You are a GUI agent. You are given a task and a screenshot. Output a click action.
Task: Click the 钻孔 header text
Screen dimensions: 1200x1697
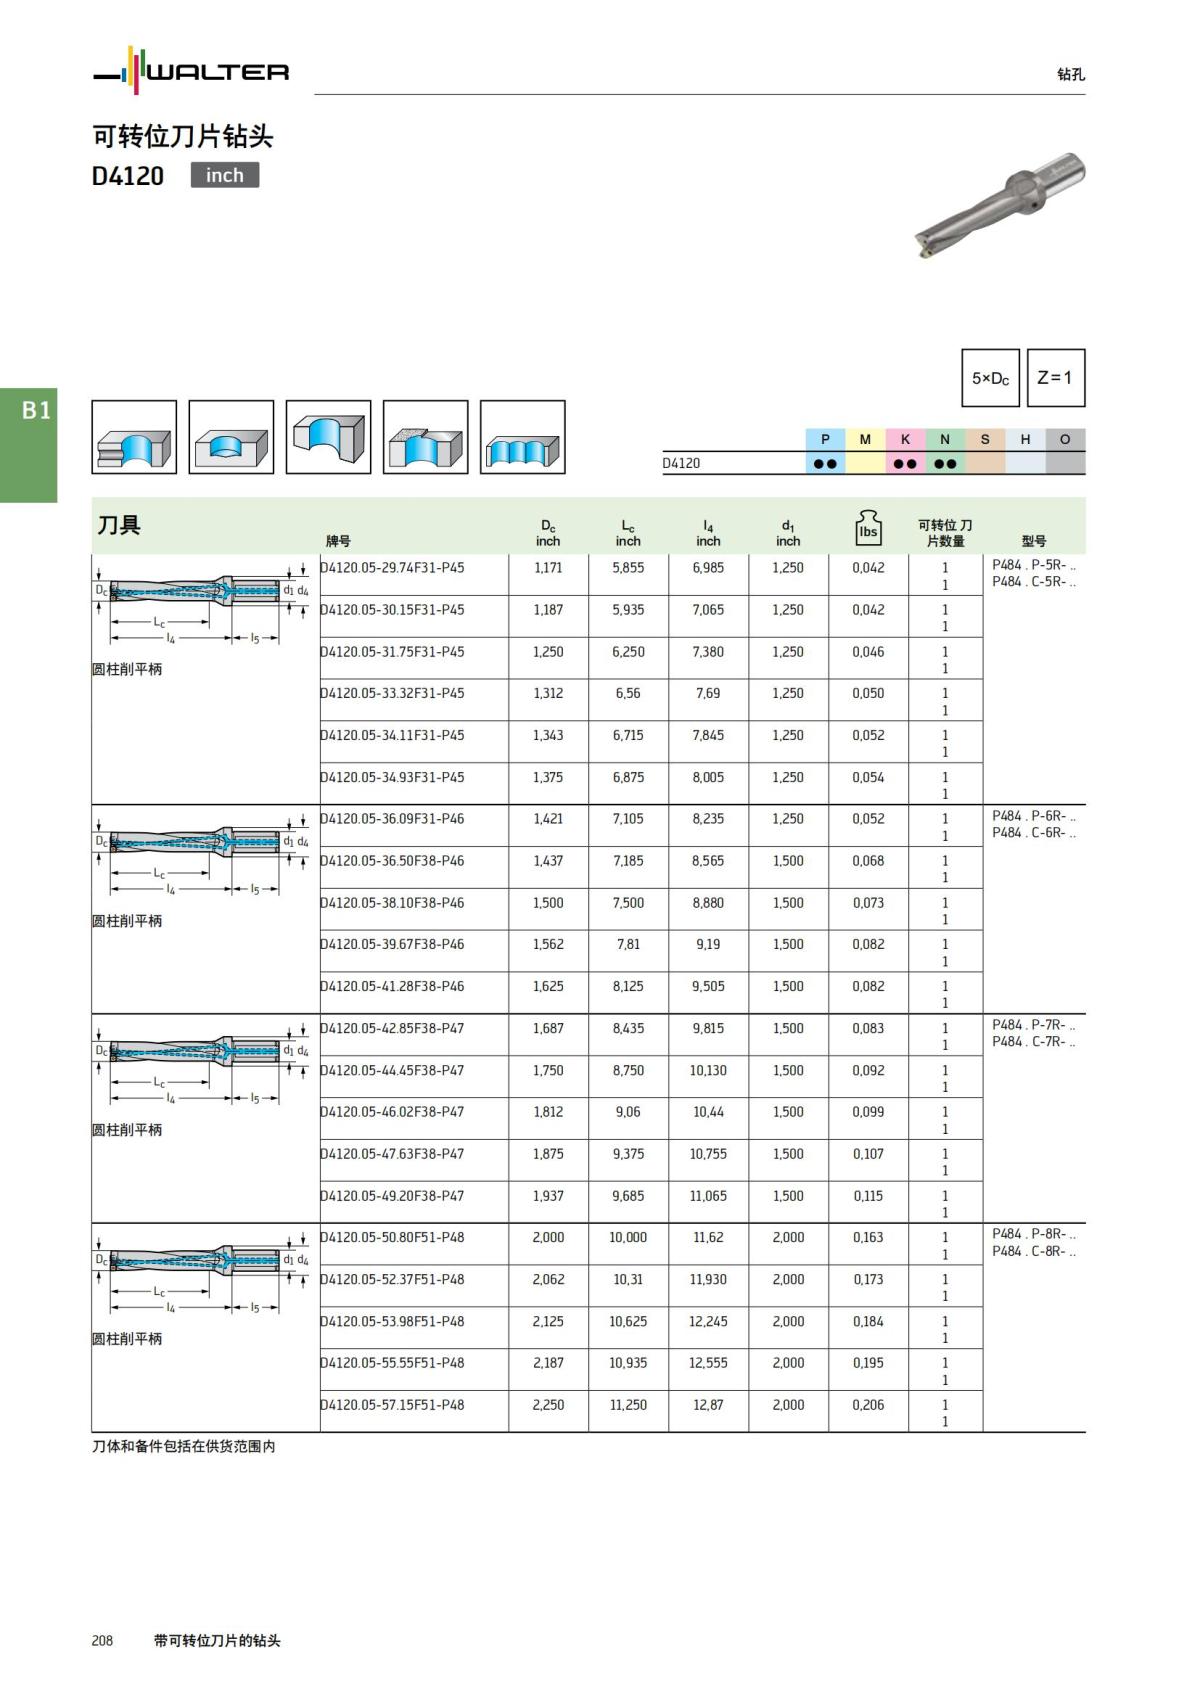pos(1071,74)
